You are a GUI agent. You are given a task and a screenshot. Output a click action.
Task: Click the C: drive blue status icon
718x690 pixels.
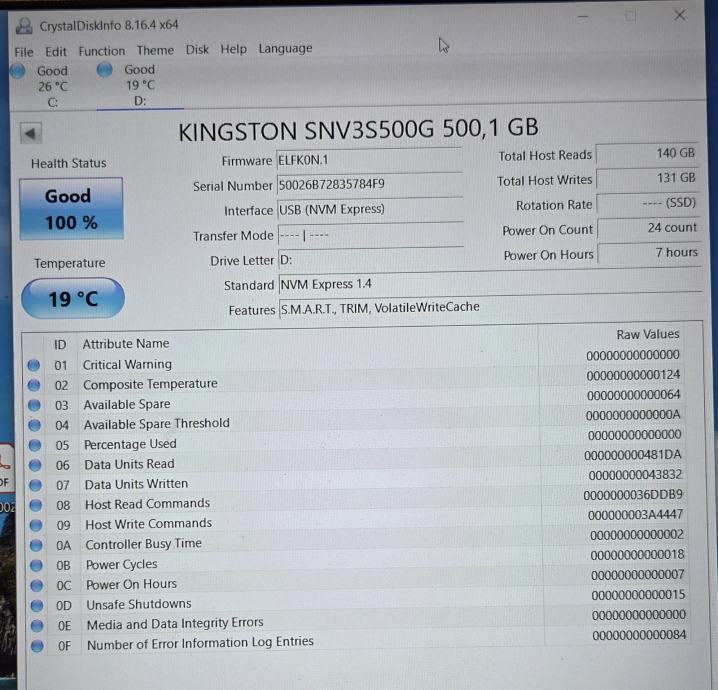point(18,71)
